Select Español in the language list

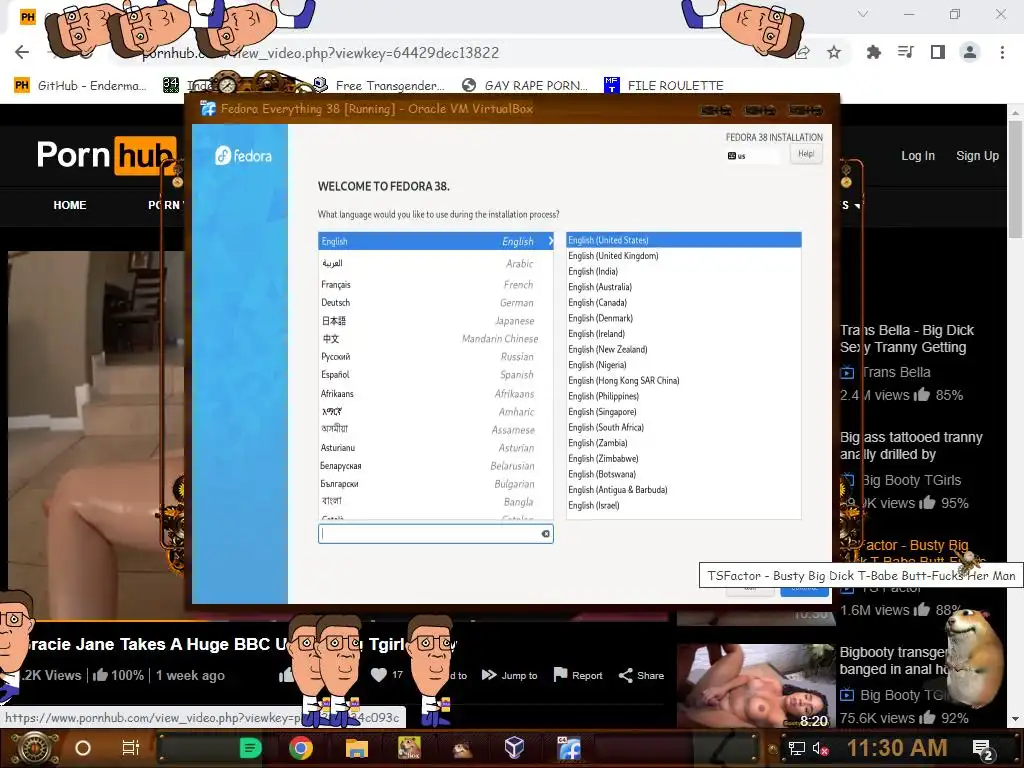click(x=436, y=375)
